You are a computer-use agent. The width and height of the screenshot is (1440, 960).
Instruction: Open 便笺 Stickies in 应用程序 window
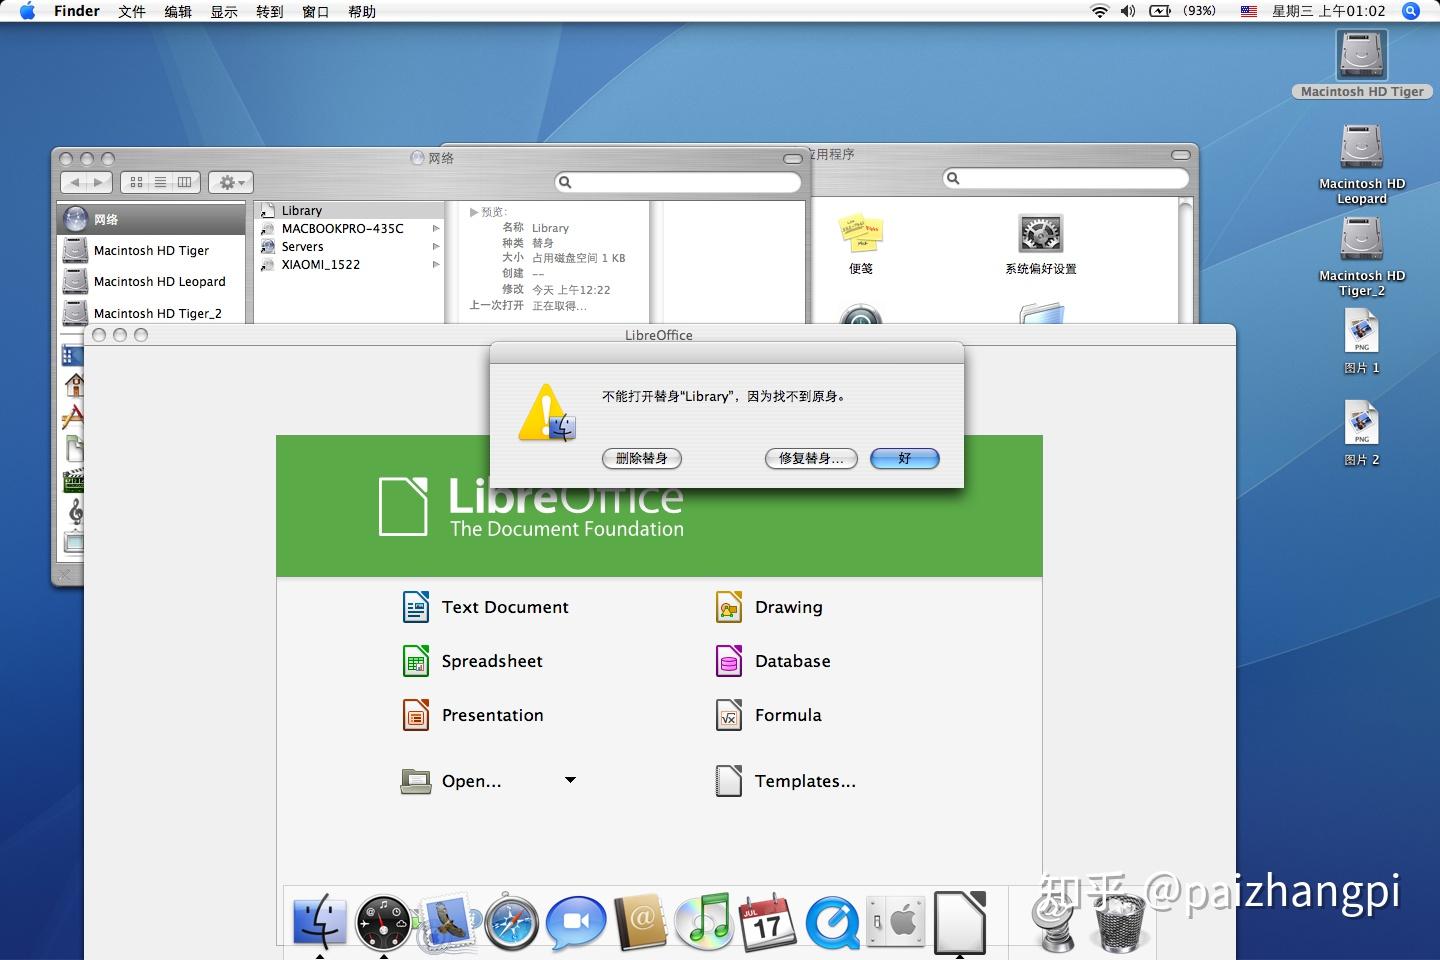[861, 244]
